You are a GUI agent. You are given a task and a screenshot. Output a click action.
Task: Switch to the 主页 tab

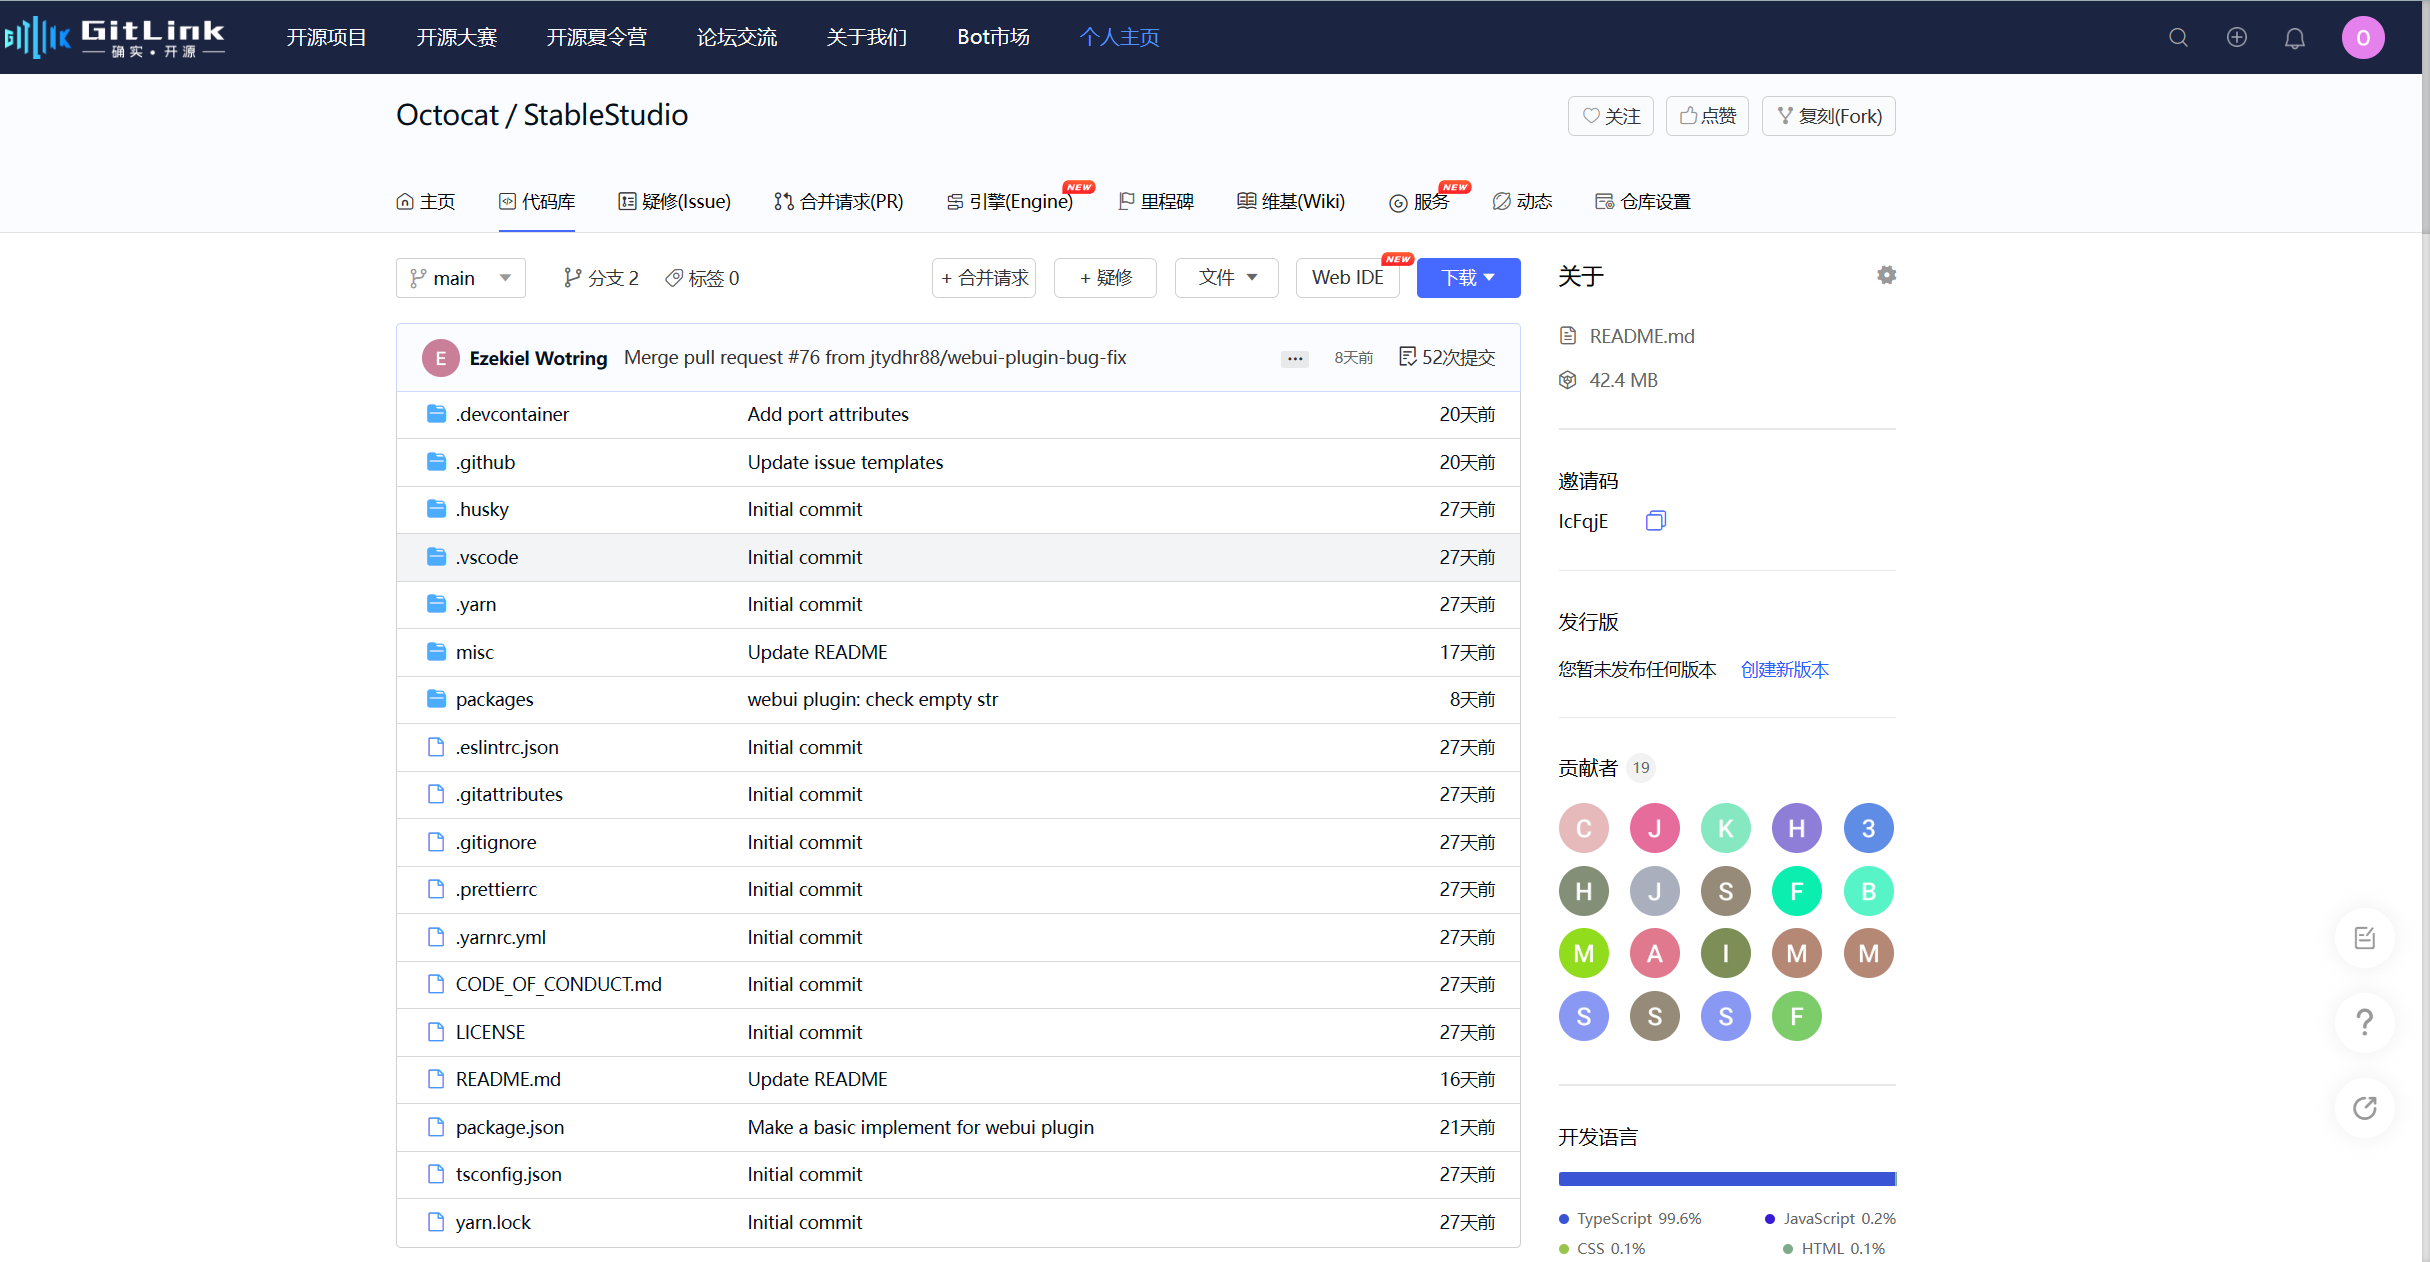coord(426,201)
